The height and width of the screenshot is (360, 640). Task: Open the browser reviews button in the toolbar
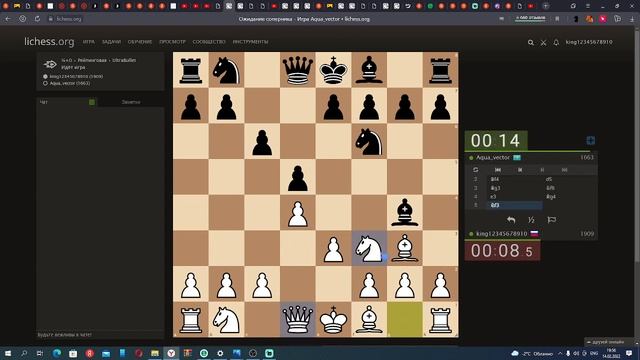click(x=530, y=18)
